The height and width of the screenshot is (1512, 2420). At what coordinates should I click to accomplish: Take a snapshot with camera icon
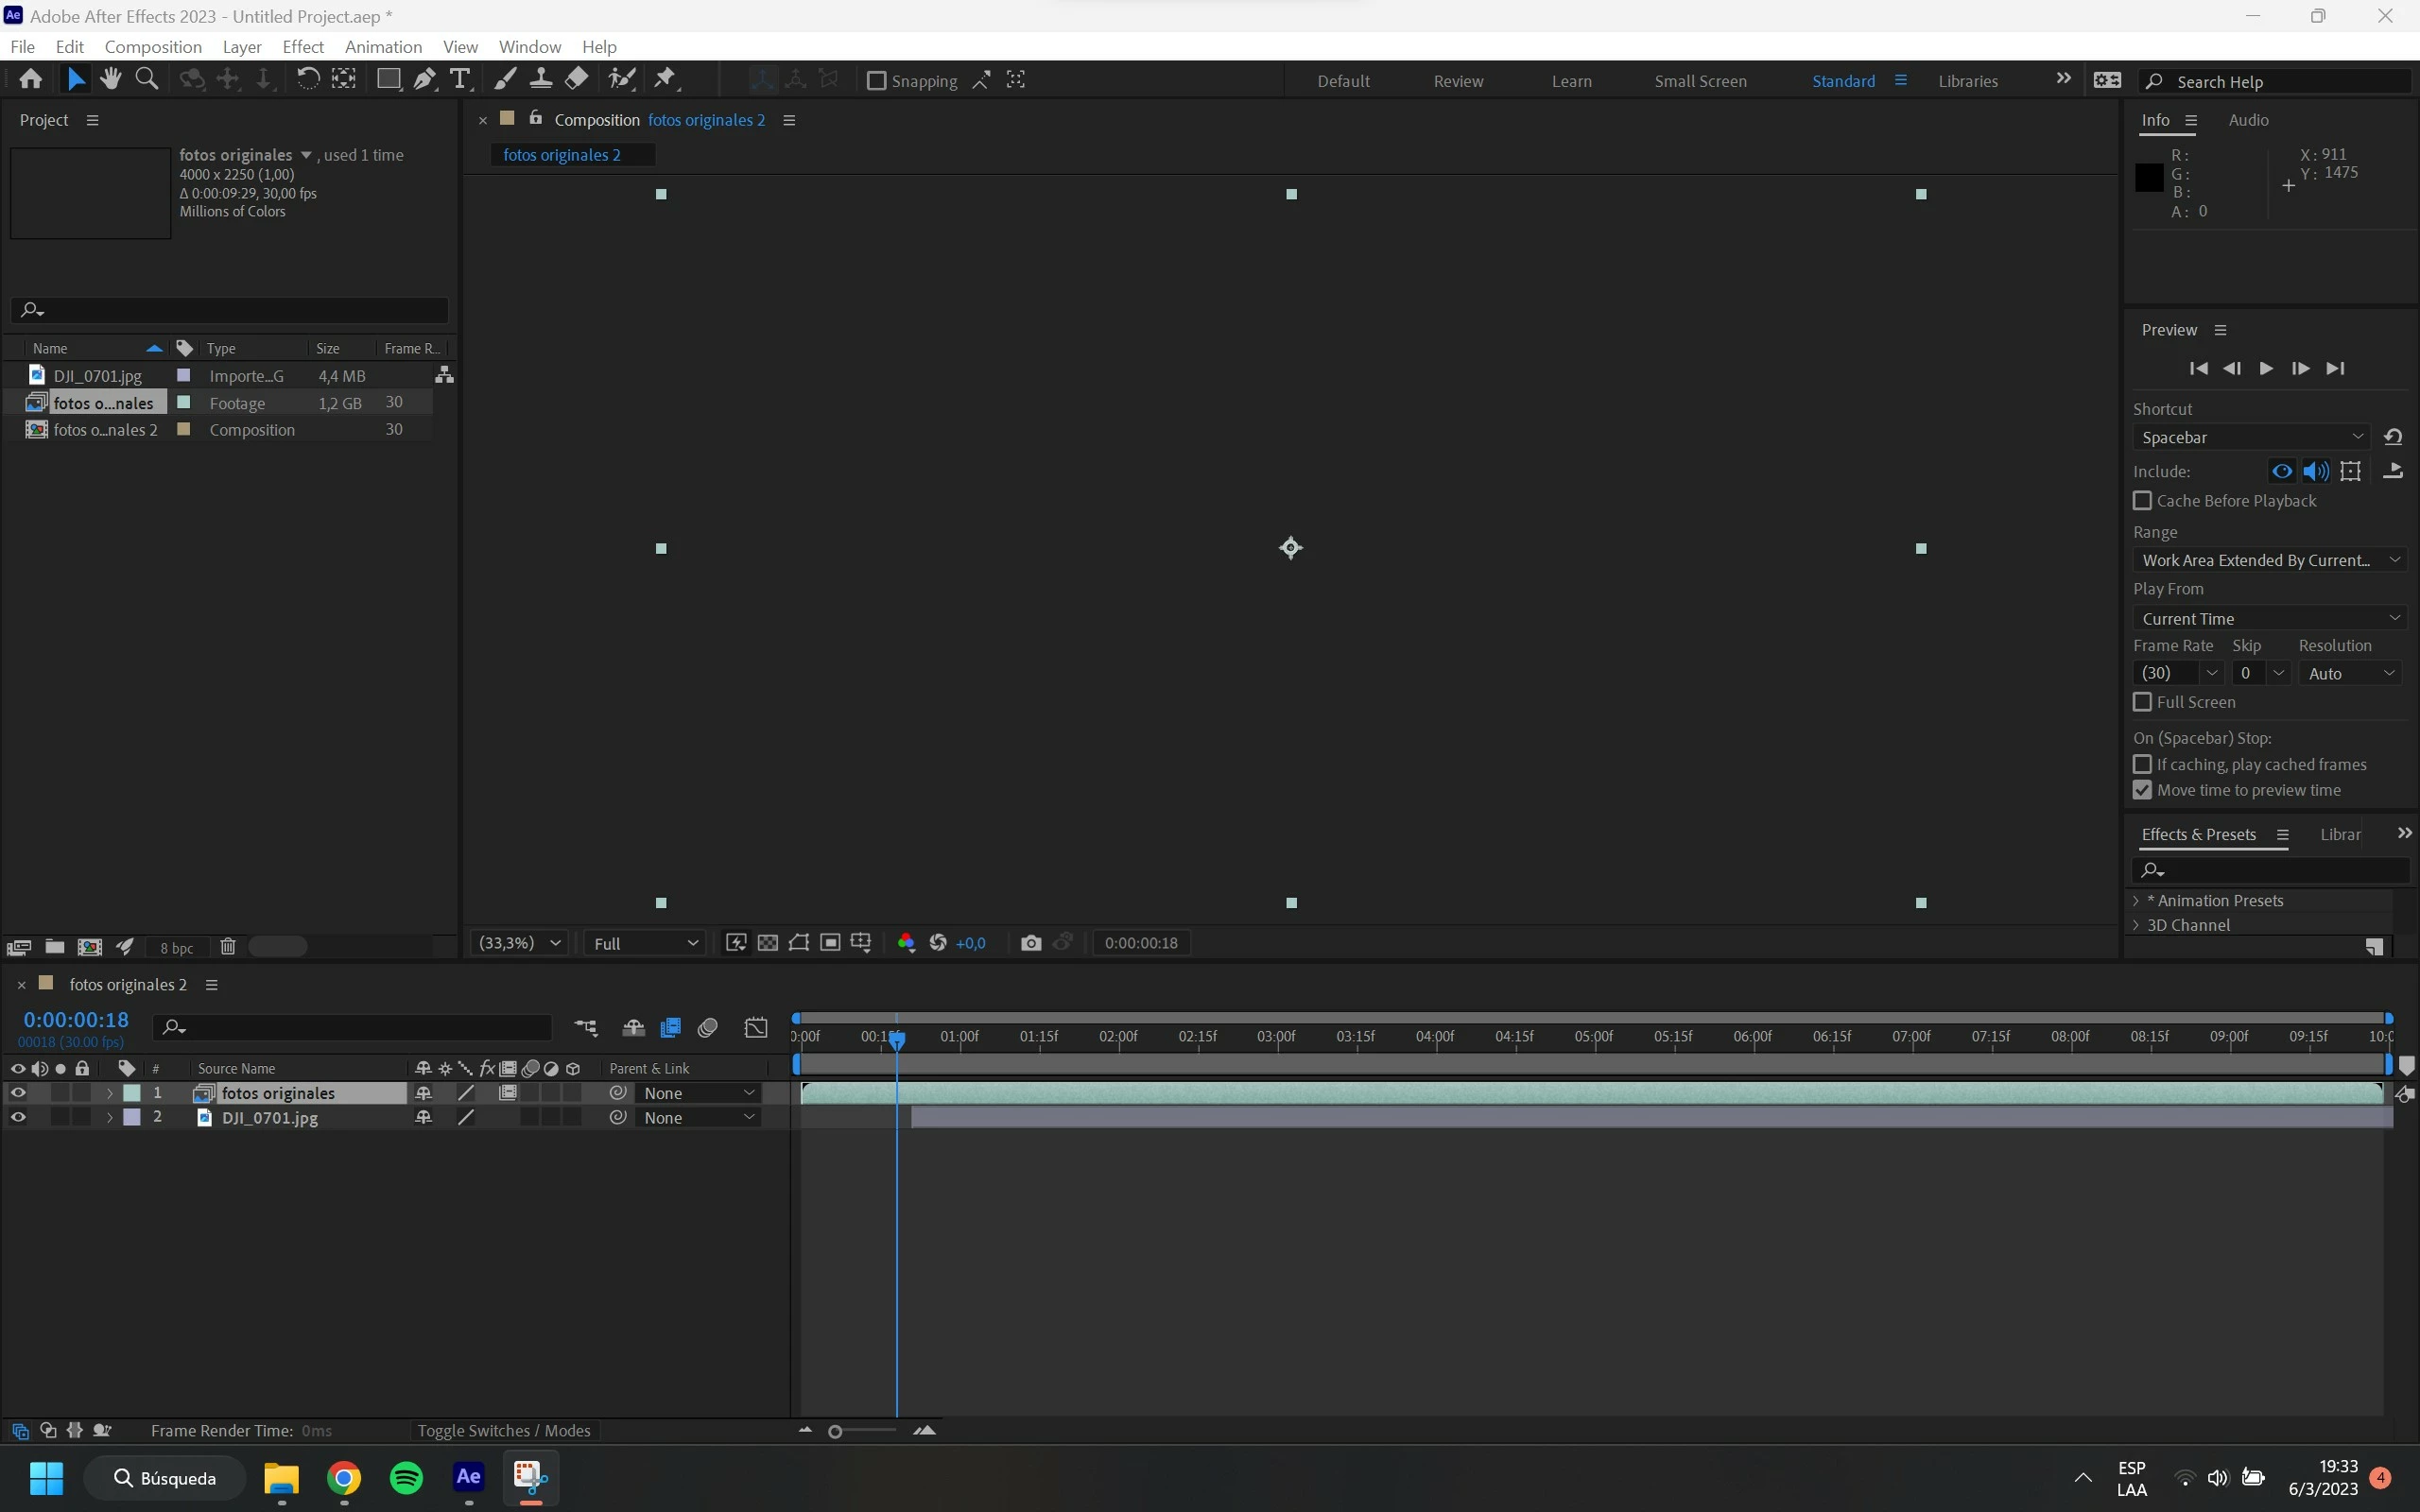(x=1031, y=943)
